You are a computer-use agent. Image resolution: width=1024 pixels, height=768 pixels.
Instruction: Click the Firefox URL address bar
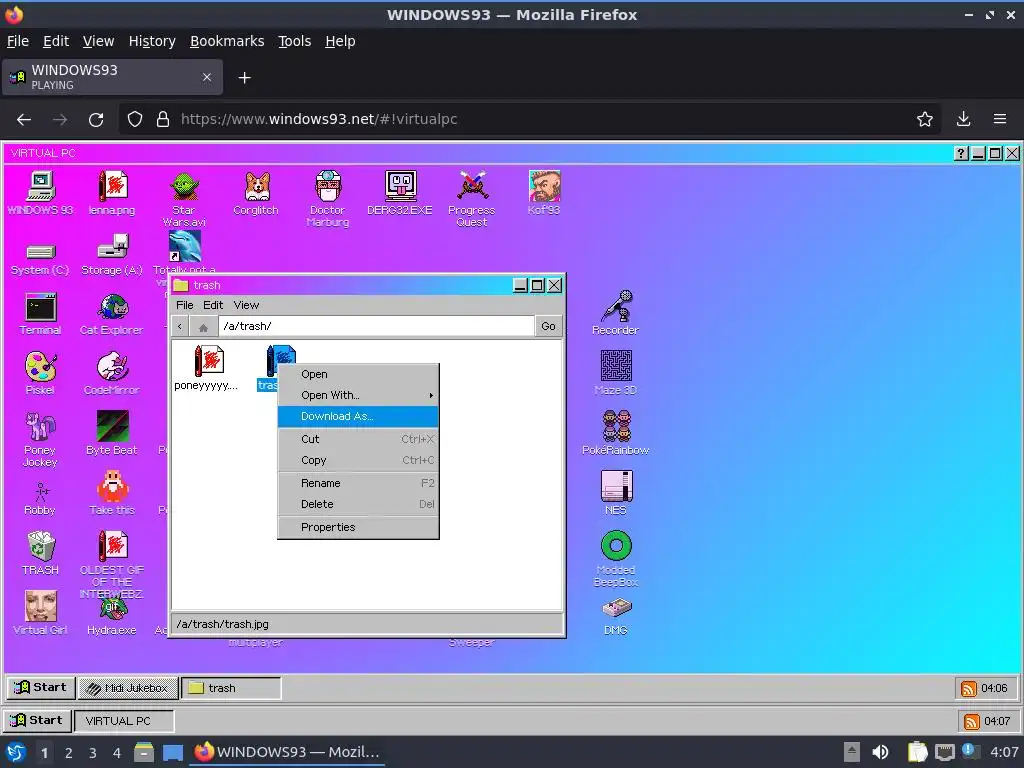coord(529,120)
